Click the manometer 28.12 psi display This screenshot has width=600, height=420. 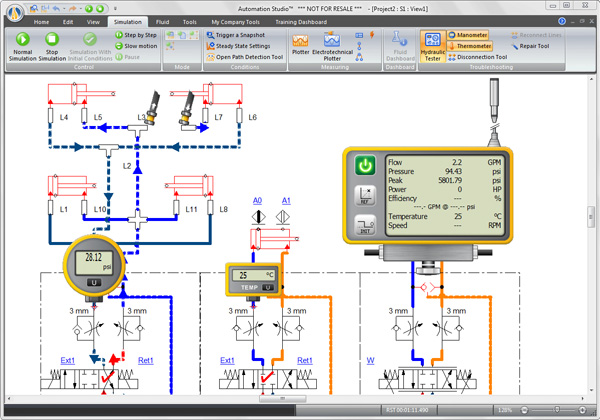pos(94,262)
